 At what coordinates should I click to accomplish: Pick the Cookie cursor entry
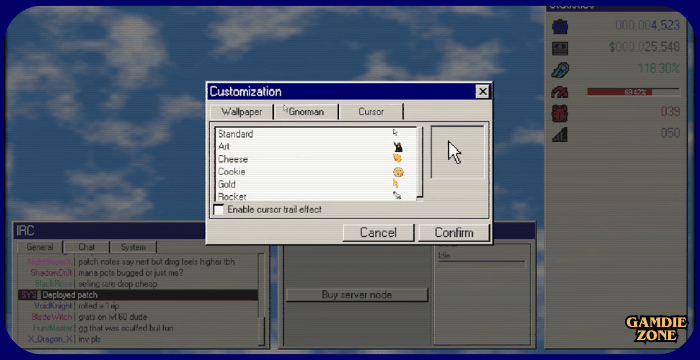coord(316,172)
